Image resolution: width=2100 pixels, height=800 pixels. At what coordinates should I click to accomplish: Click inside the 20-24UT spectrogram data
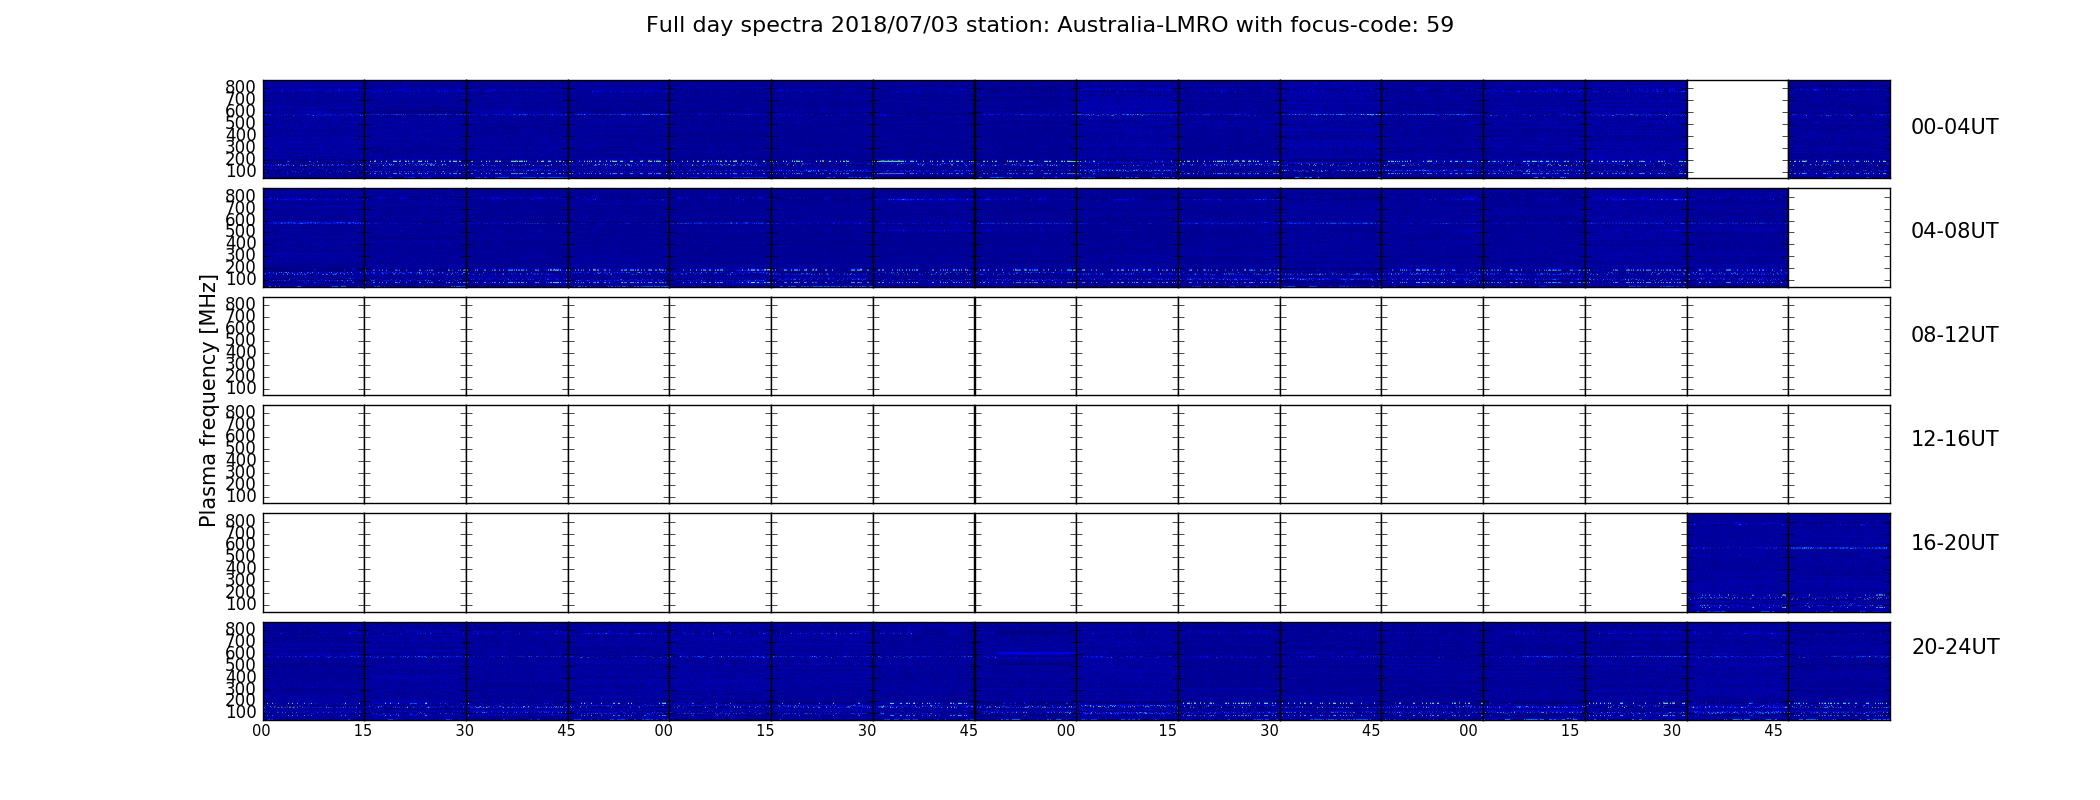coord(1076,671)
